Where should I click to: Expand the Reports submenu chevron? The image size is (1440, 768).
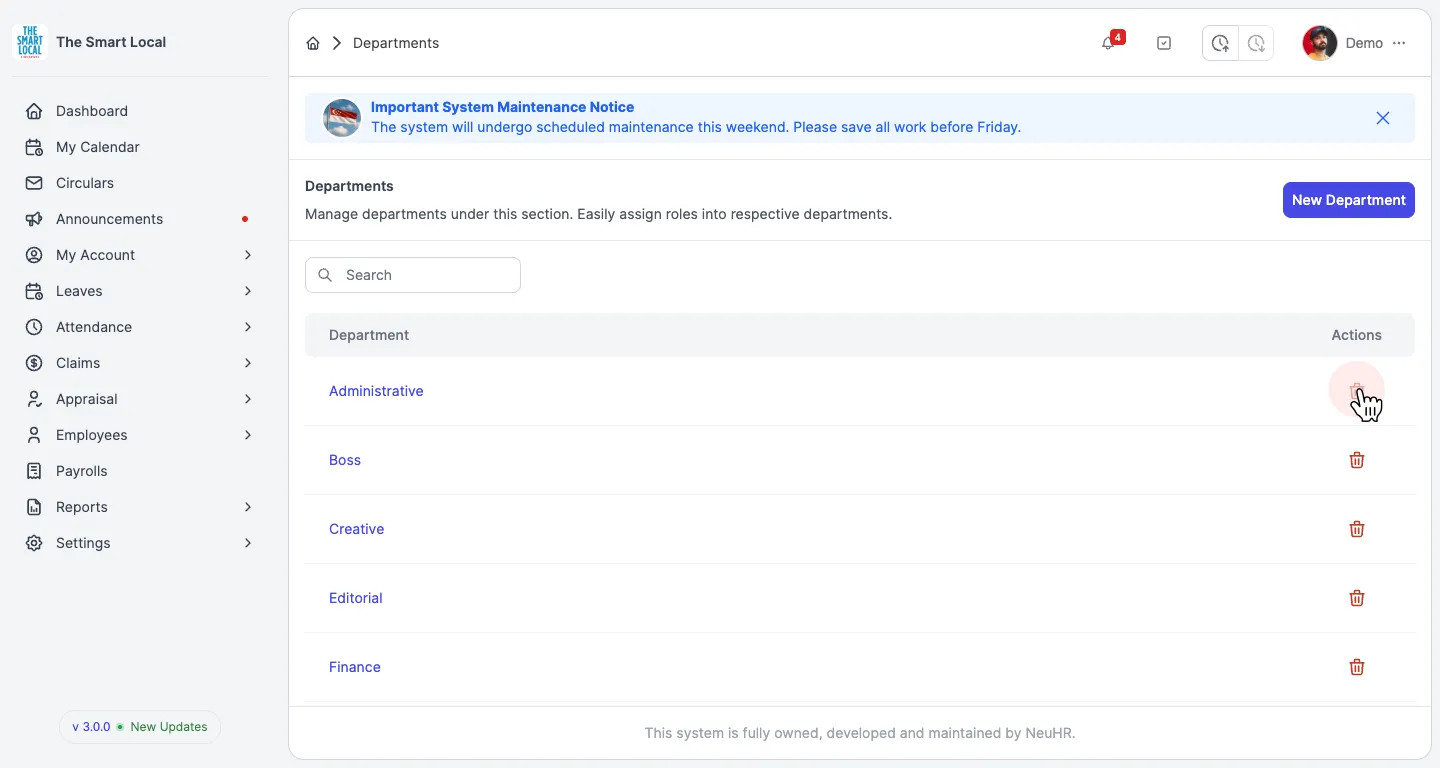click(x=248, y=507)
